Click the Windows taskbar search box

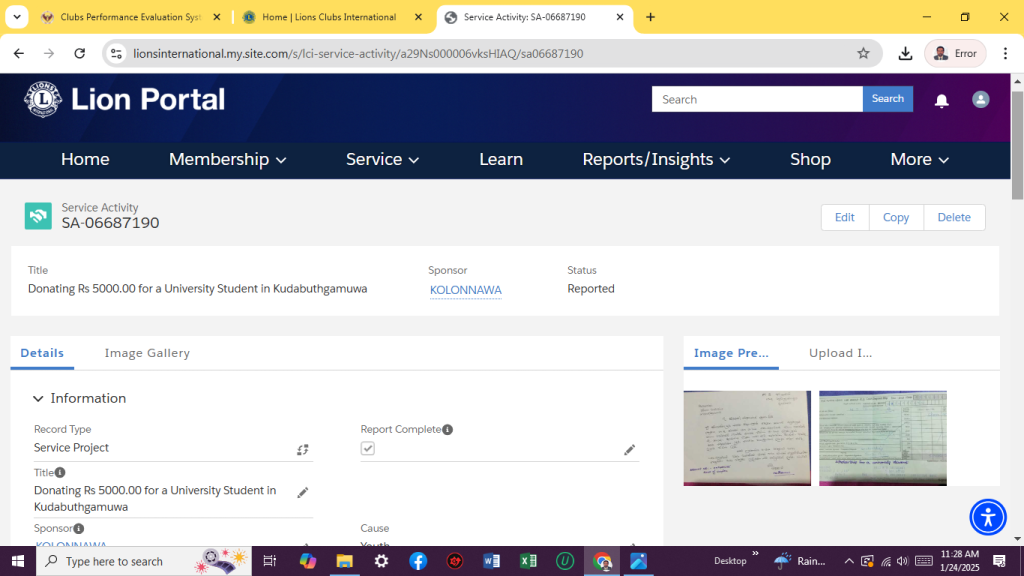pyautogui.click(x=144, y=561)
